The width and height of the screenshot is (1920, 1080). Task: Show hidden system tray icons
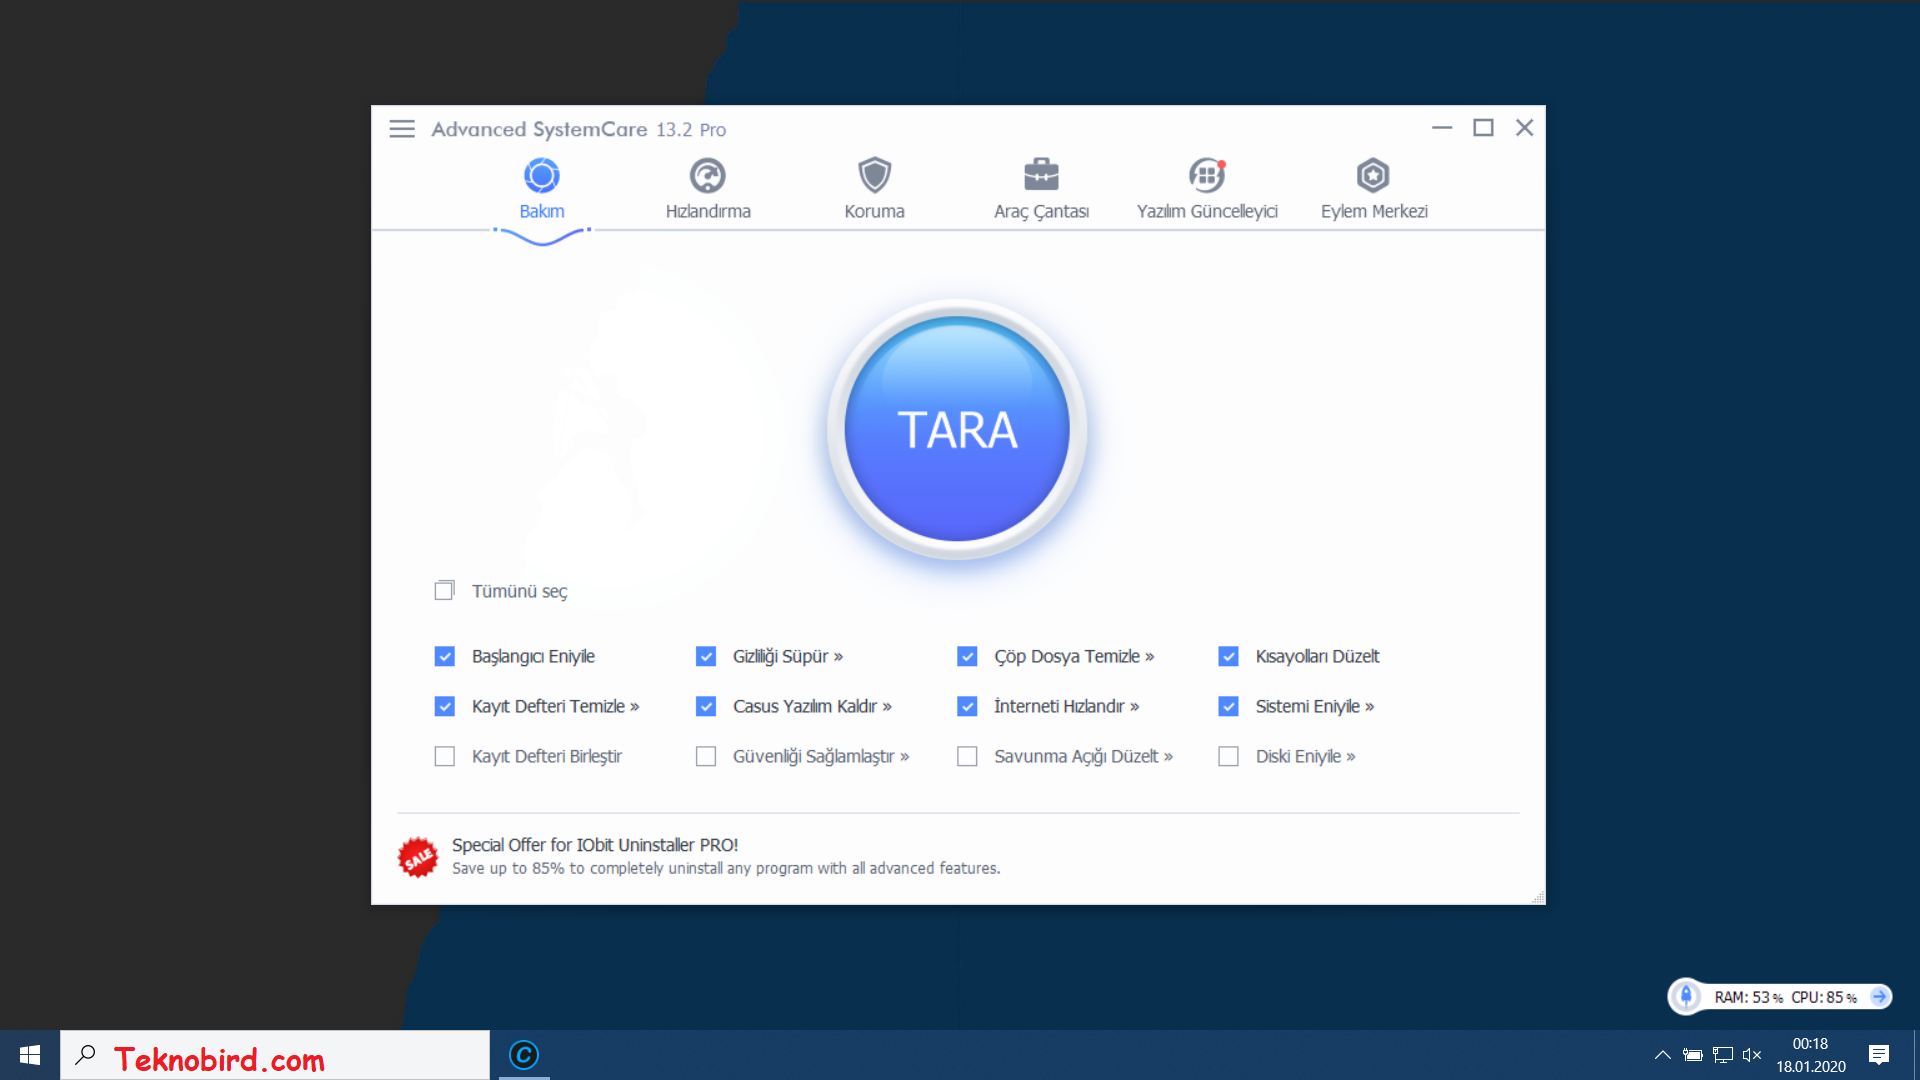[x=1662, y=1055]
